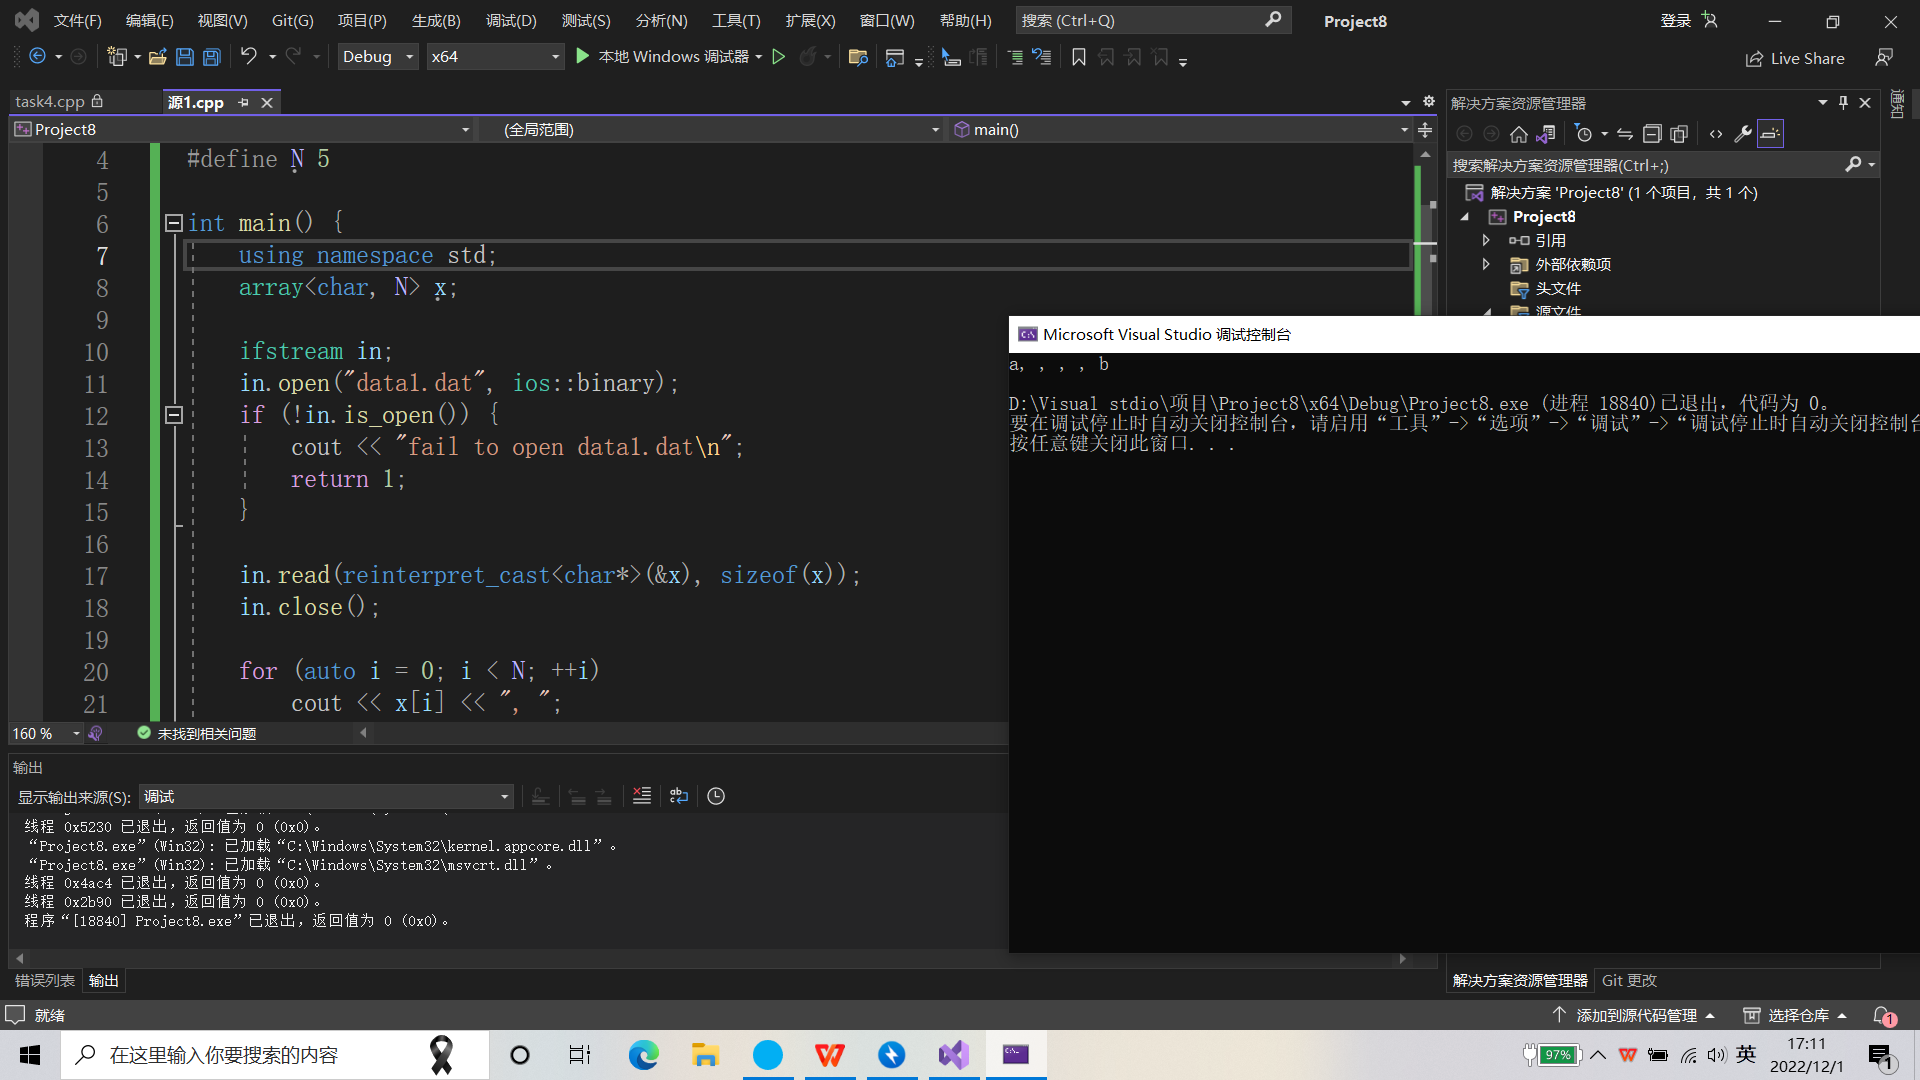Start without debugging using hollow play icon

(x=779, y=57)
